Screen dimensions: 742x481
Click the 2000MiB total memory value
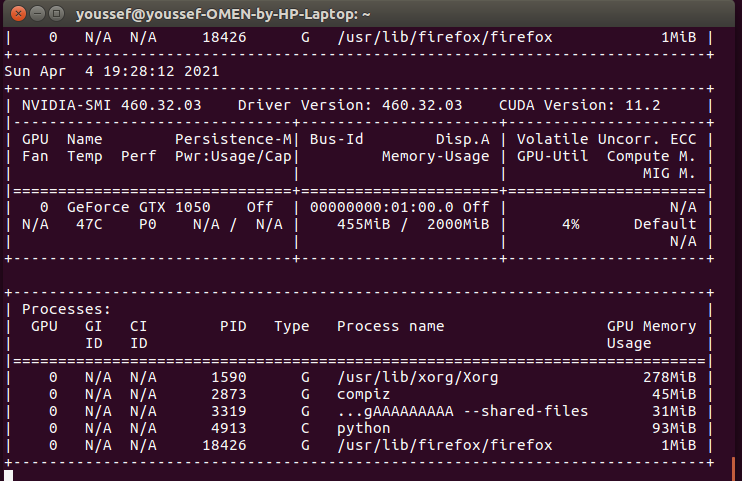click(459, 224)
